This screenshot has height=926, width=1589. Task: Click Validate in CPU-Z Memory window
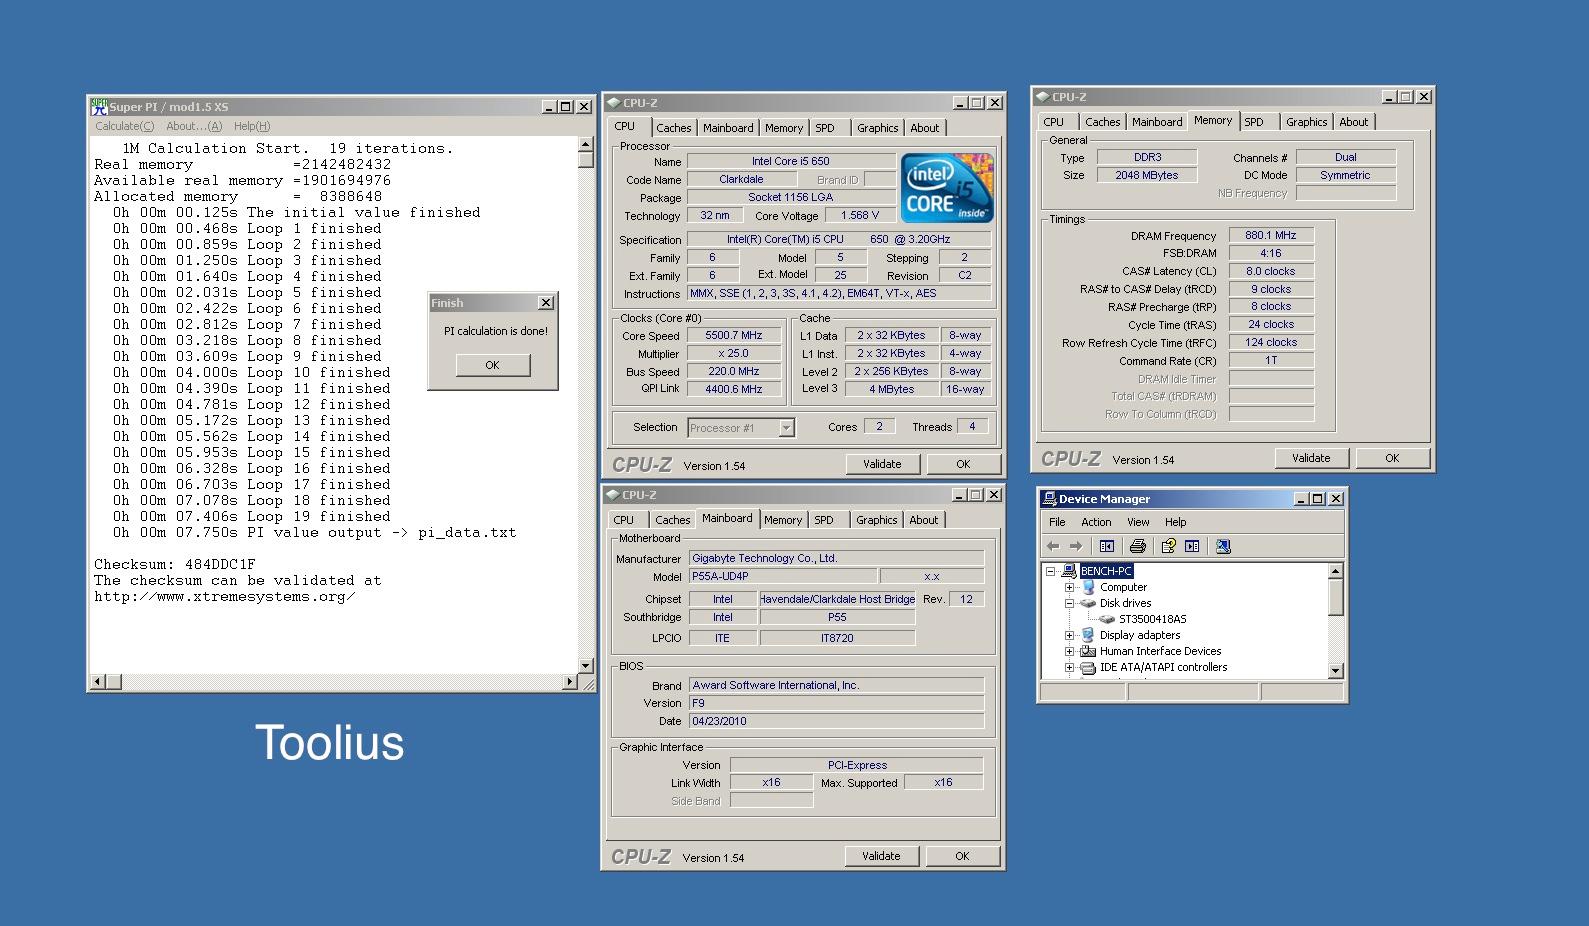pos(1311,458)
